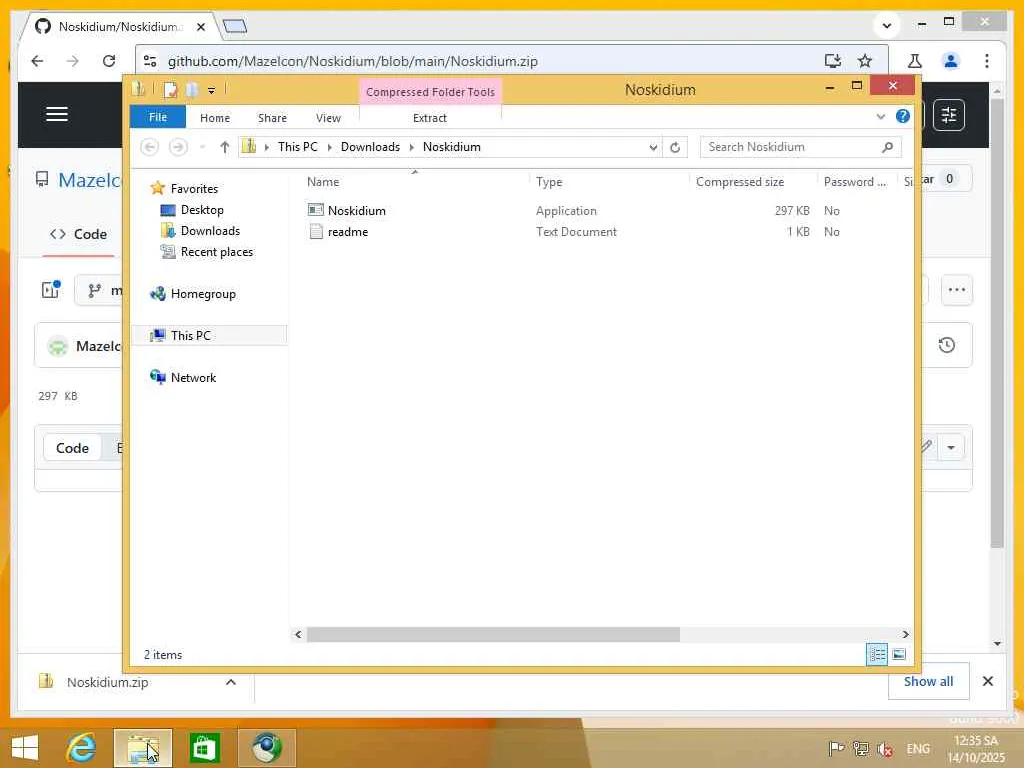Viewport: 1024px width, 768px height.
Task: Open Chrome profile avatar
Action: (950, 61)
